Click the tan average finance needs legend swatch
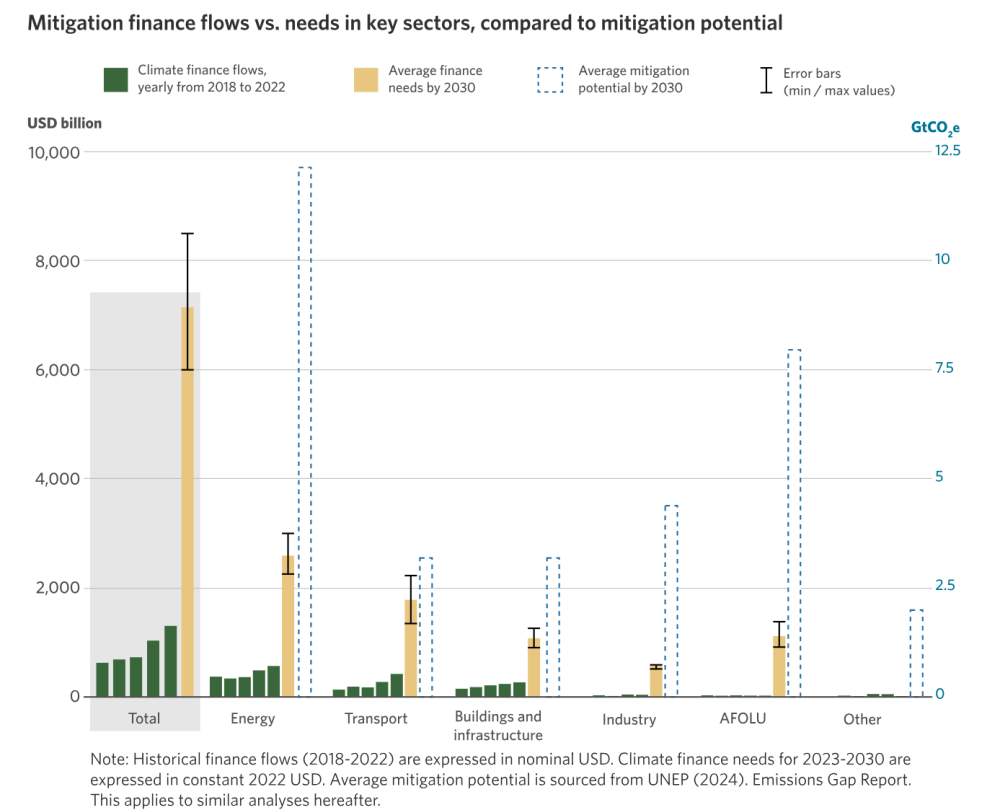Image resolution: width=1000 pixels, height=810 pixels. [x=366, y=80]
